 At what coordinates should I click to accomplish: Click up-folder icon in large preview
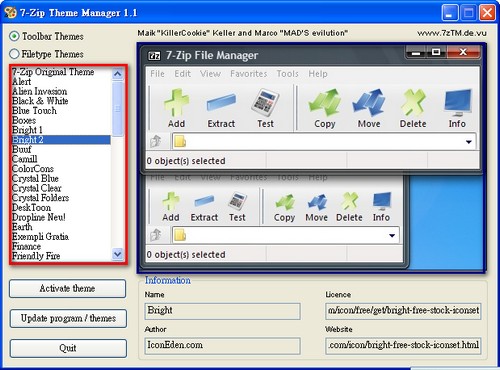(155, 141)
